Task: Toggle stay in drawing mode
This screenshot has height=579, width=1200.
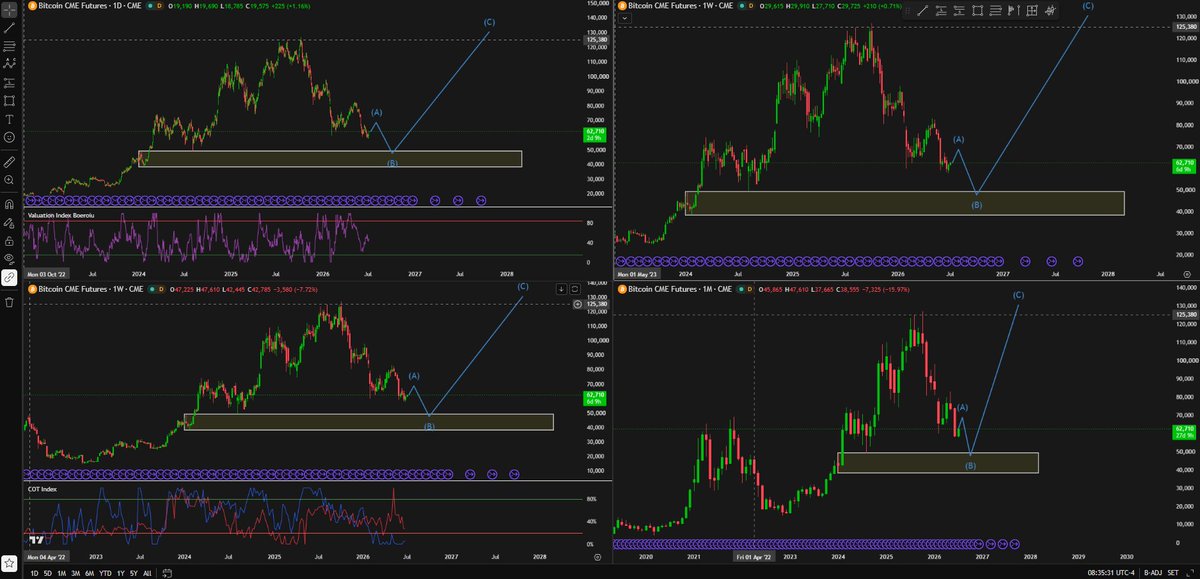Action: point(9,222)
